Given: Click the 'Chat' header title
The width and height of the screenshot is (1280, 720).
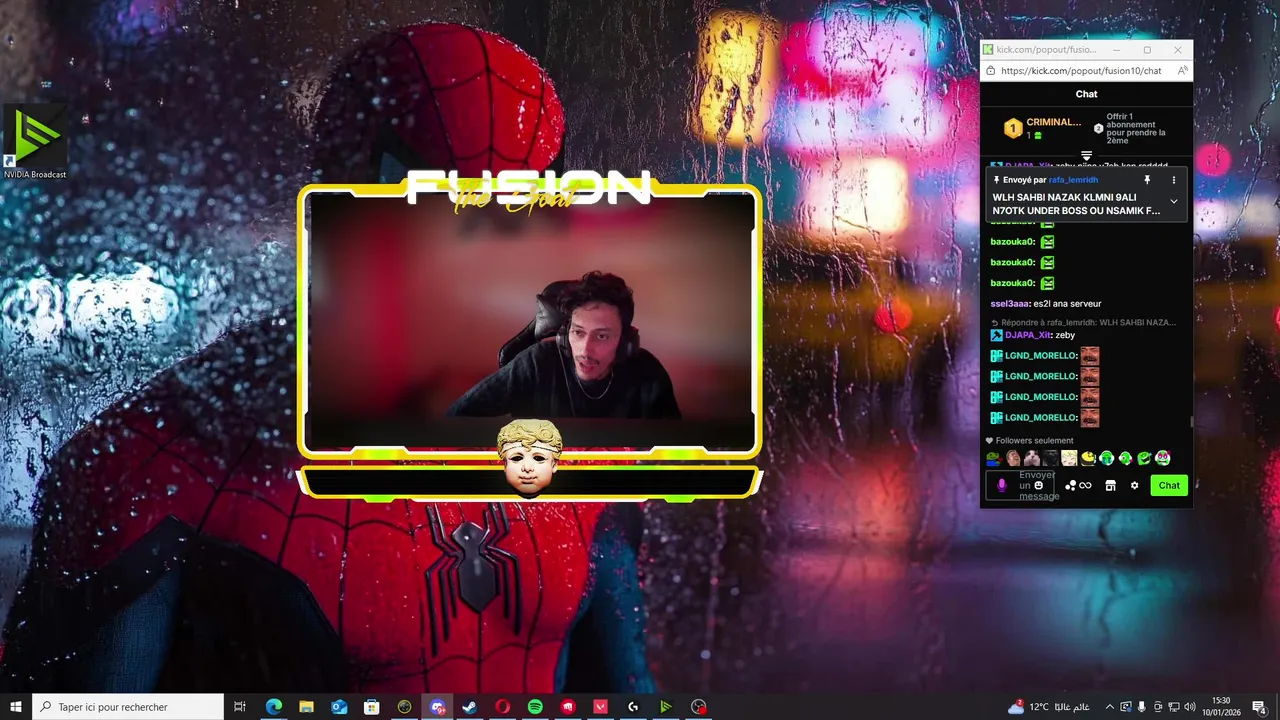Looking at the screenshot, I should pyautogui.click(x=1086, y=94).
